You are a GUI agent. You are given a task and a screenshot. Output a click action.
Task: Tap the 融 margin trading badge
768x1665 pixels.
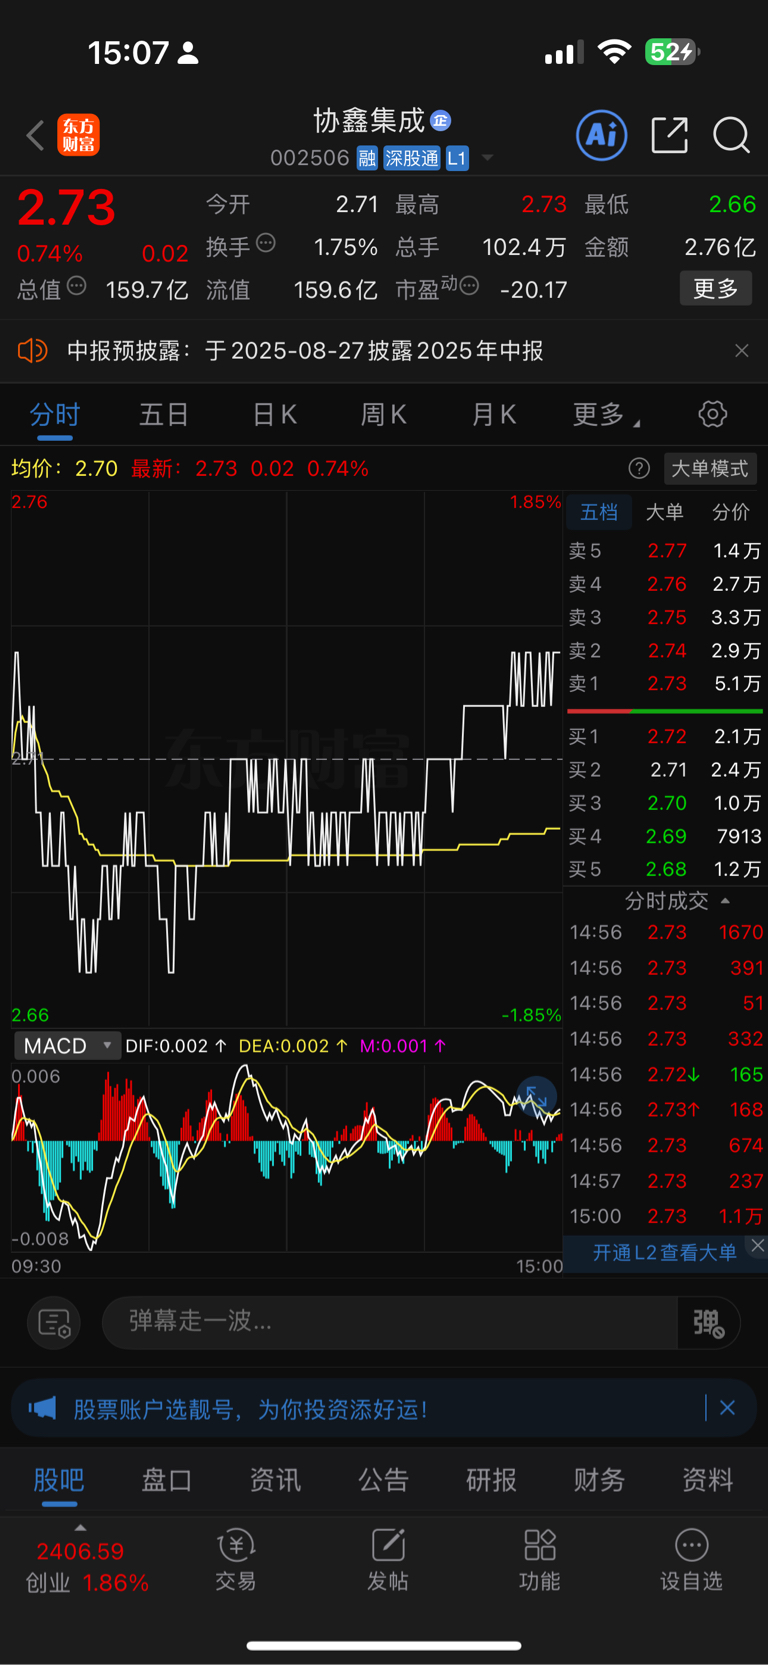pos(367,158)
